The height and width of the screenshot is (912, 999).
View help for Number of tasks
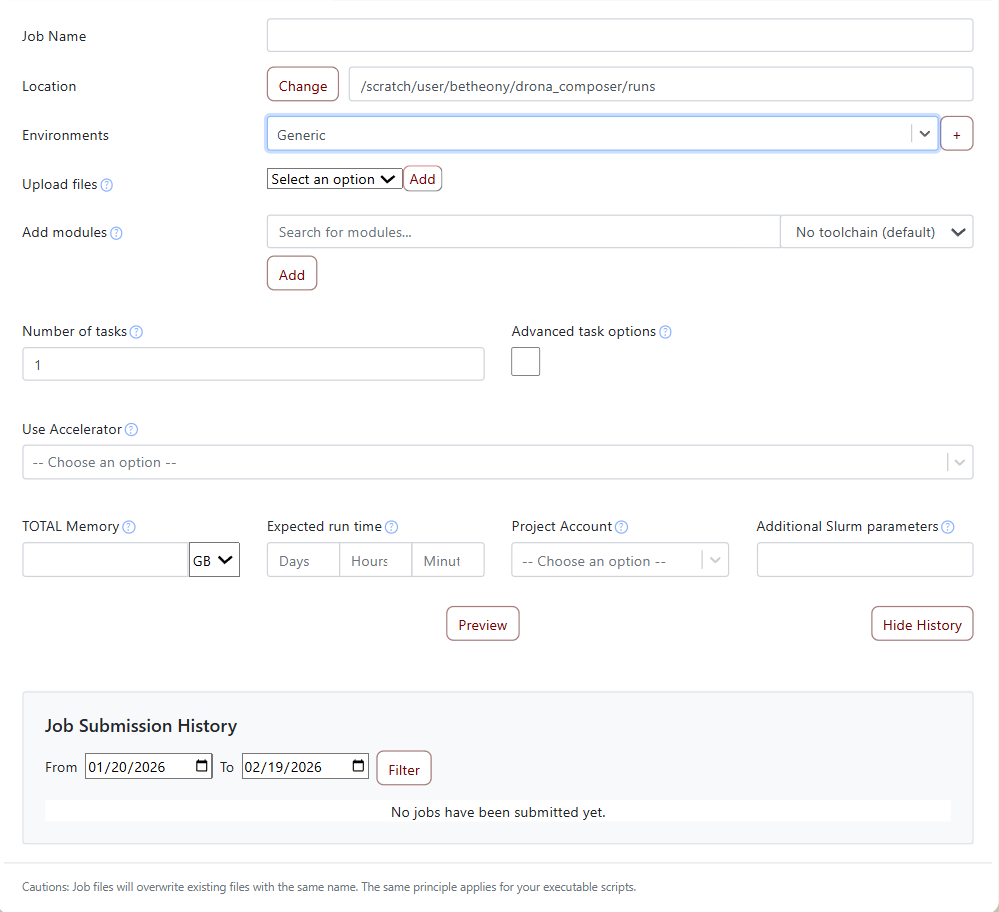(136, 331)
